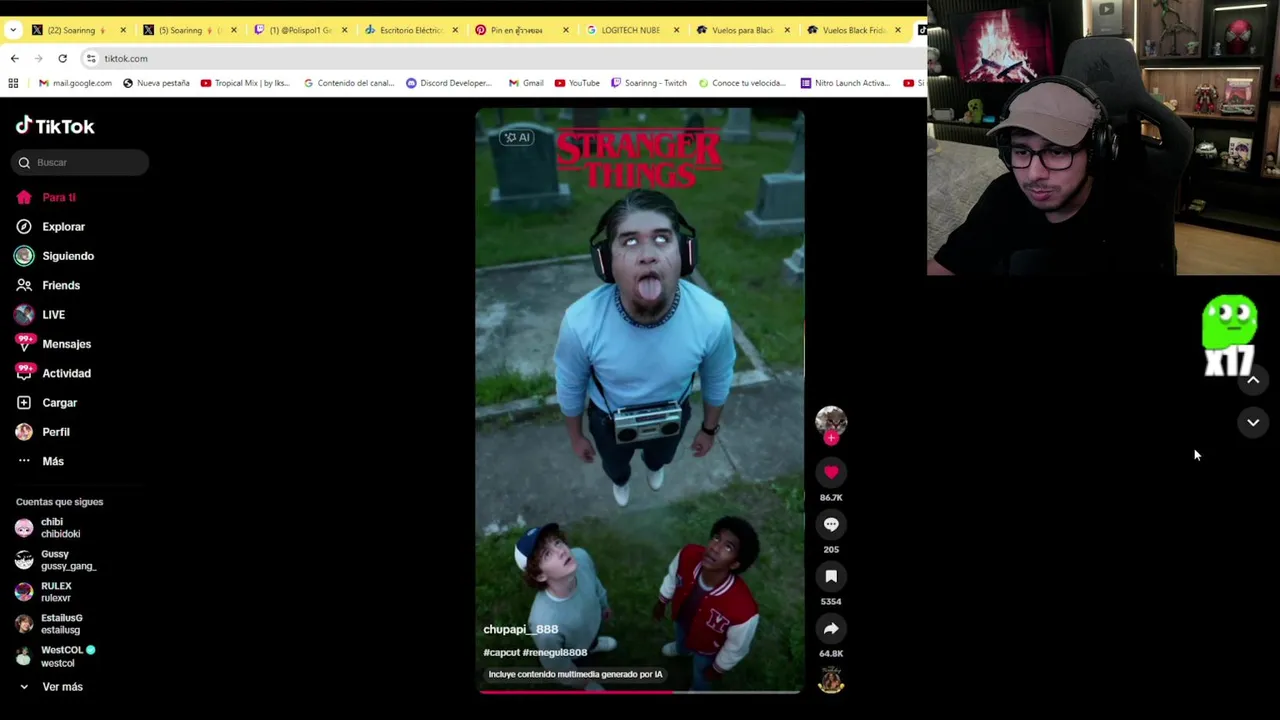This screenshot has width=1280, height=720.
Task: Open the Para ti feed
Action: pos(46,197)
